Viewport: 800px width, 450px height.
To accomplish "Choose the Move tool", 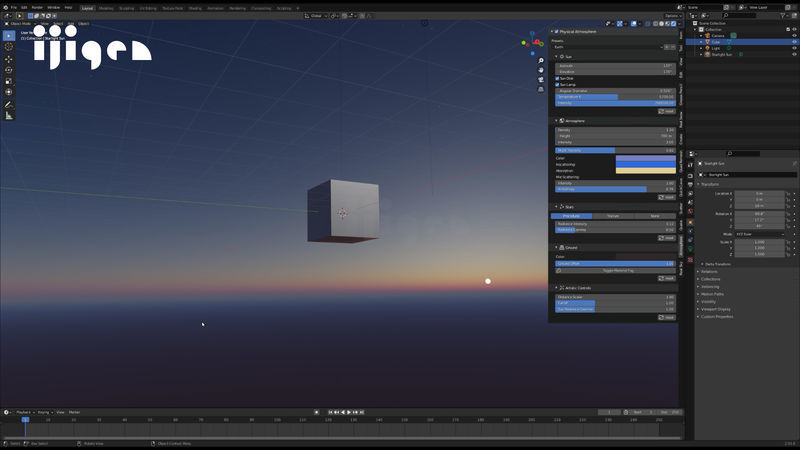I will (9, 59).
